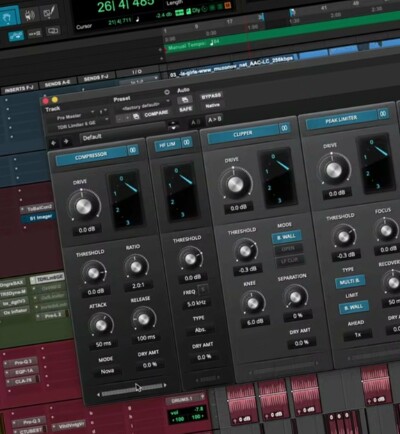Adjust the clipper KNEE knob
The image size is (400, 434).
pos(253,303)
